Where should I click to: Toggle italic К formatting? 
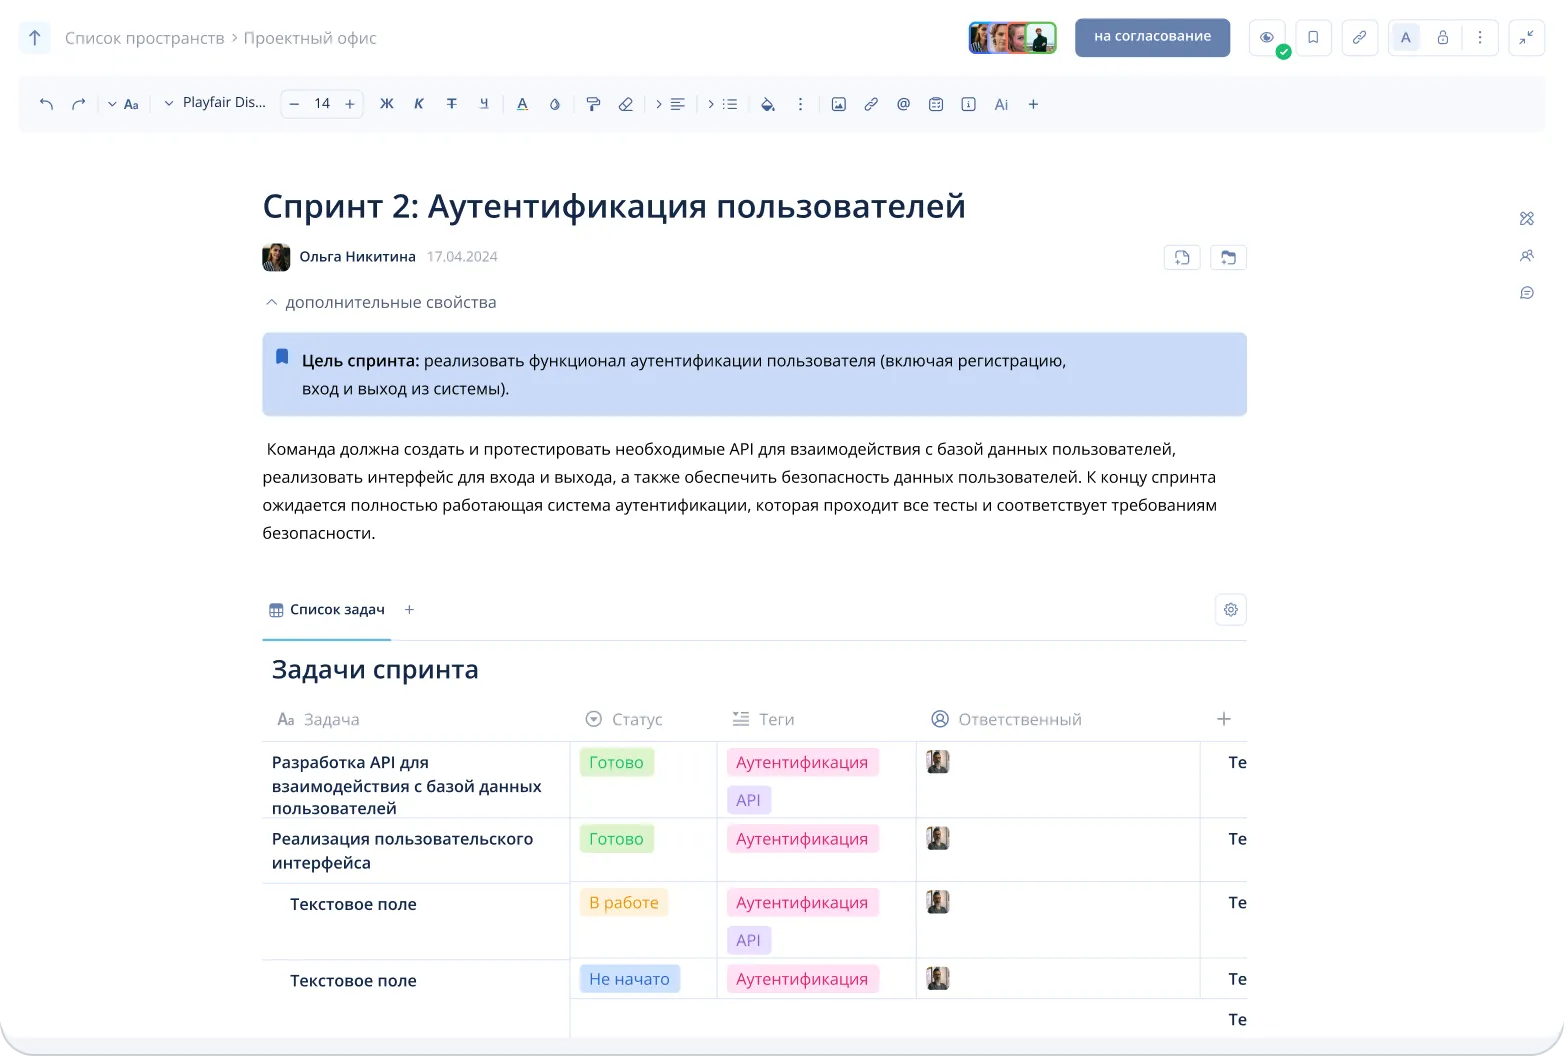point(419,104)
